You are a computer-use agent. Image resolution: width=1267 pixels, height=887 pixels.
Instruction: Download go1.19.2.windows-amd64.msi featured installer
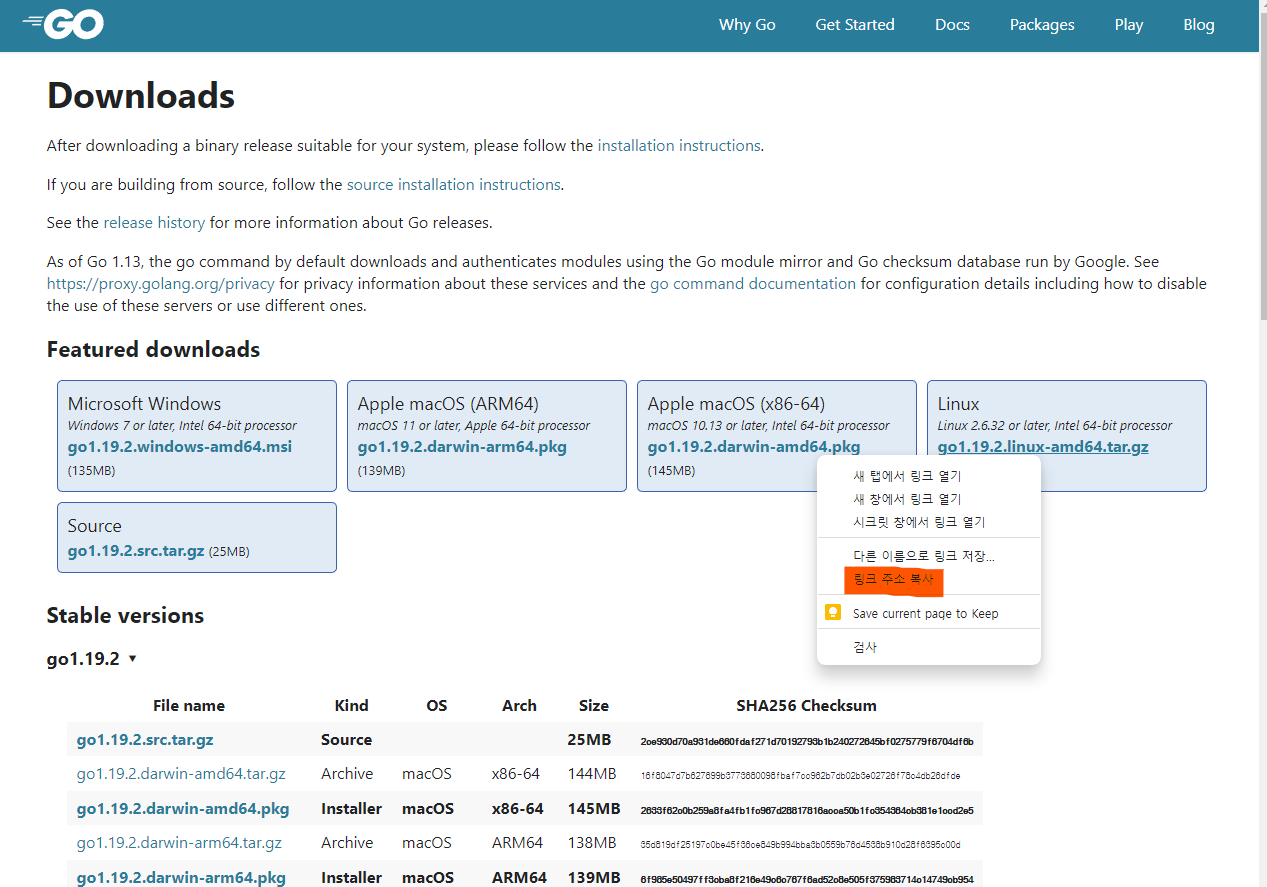(180, 447)
